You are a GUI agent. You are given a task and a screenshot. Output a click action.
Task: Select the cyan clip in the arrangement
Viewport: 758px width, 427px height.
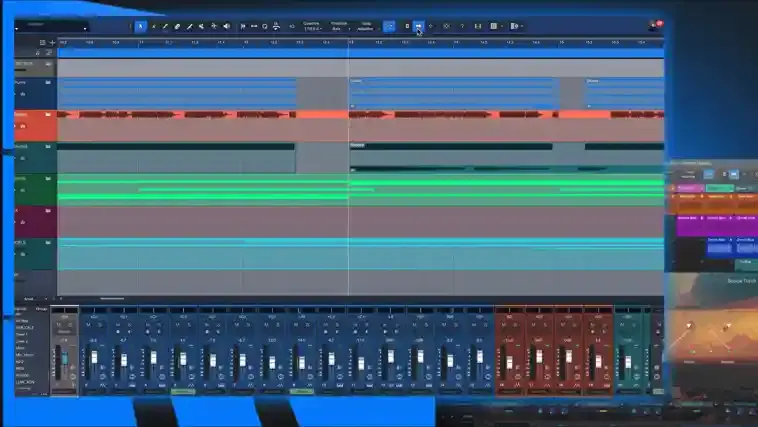[x=361, y=254]
